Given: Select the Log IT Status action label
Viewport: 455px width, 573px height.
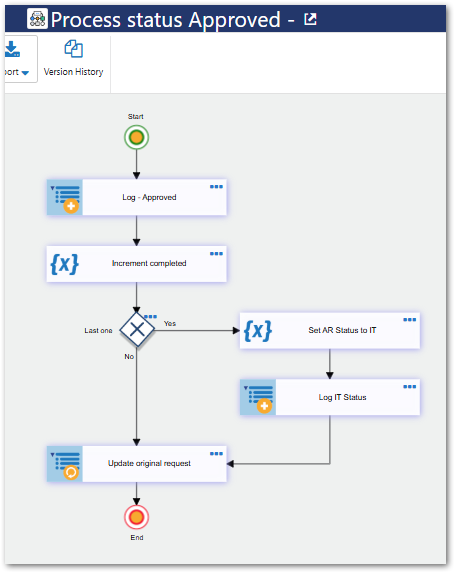Looking at the screenshot, I should [342, 397].
